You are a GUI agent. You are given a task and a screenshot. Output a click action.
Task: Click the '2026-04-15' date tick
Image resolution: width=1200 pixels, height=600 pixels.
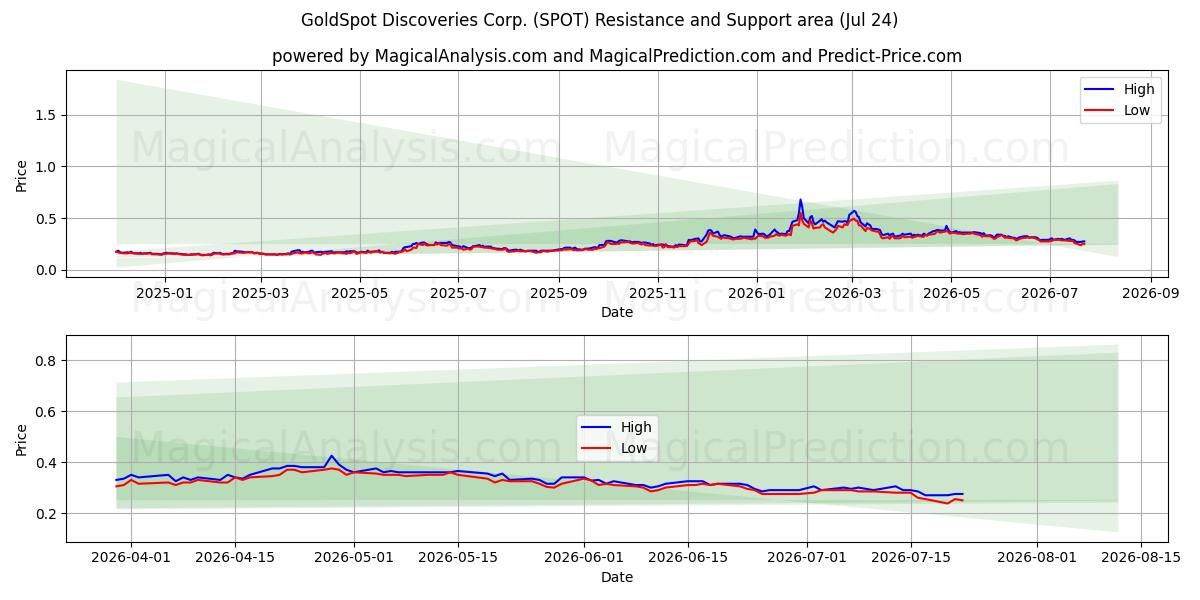tap(235, 558)
